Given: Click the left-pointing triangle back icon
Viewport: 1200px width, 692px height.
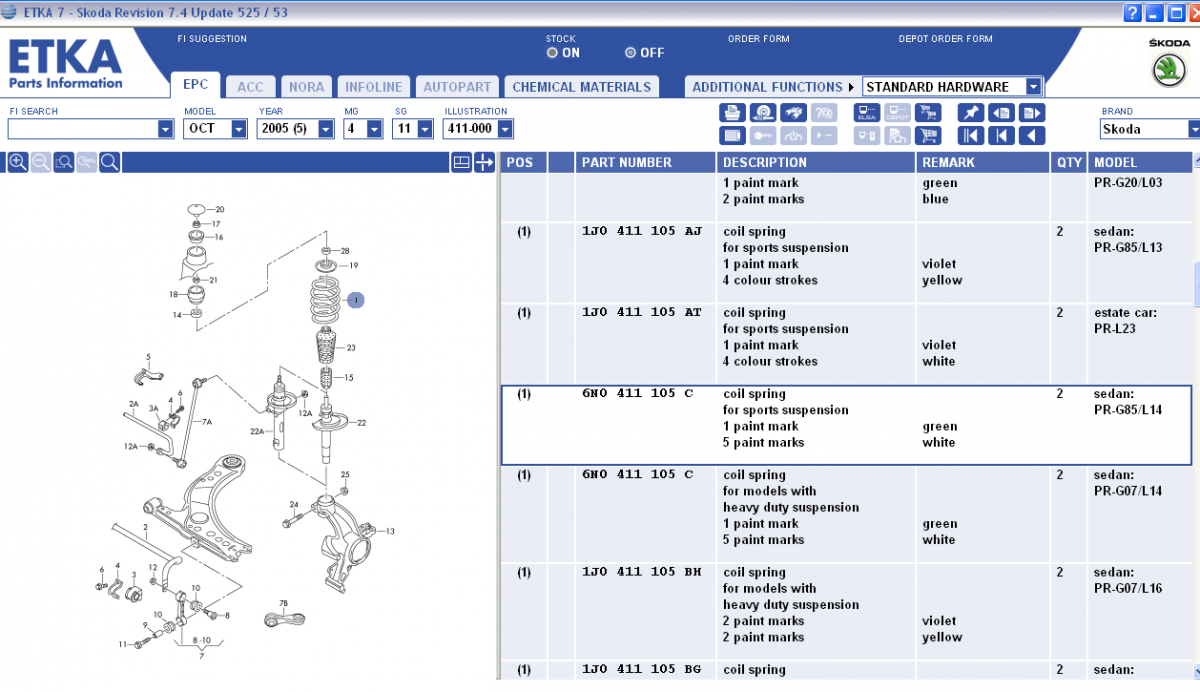Looking at the screenshot, I should (1033, 135).
